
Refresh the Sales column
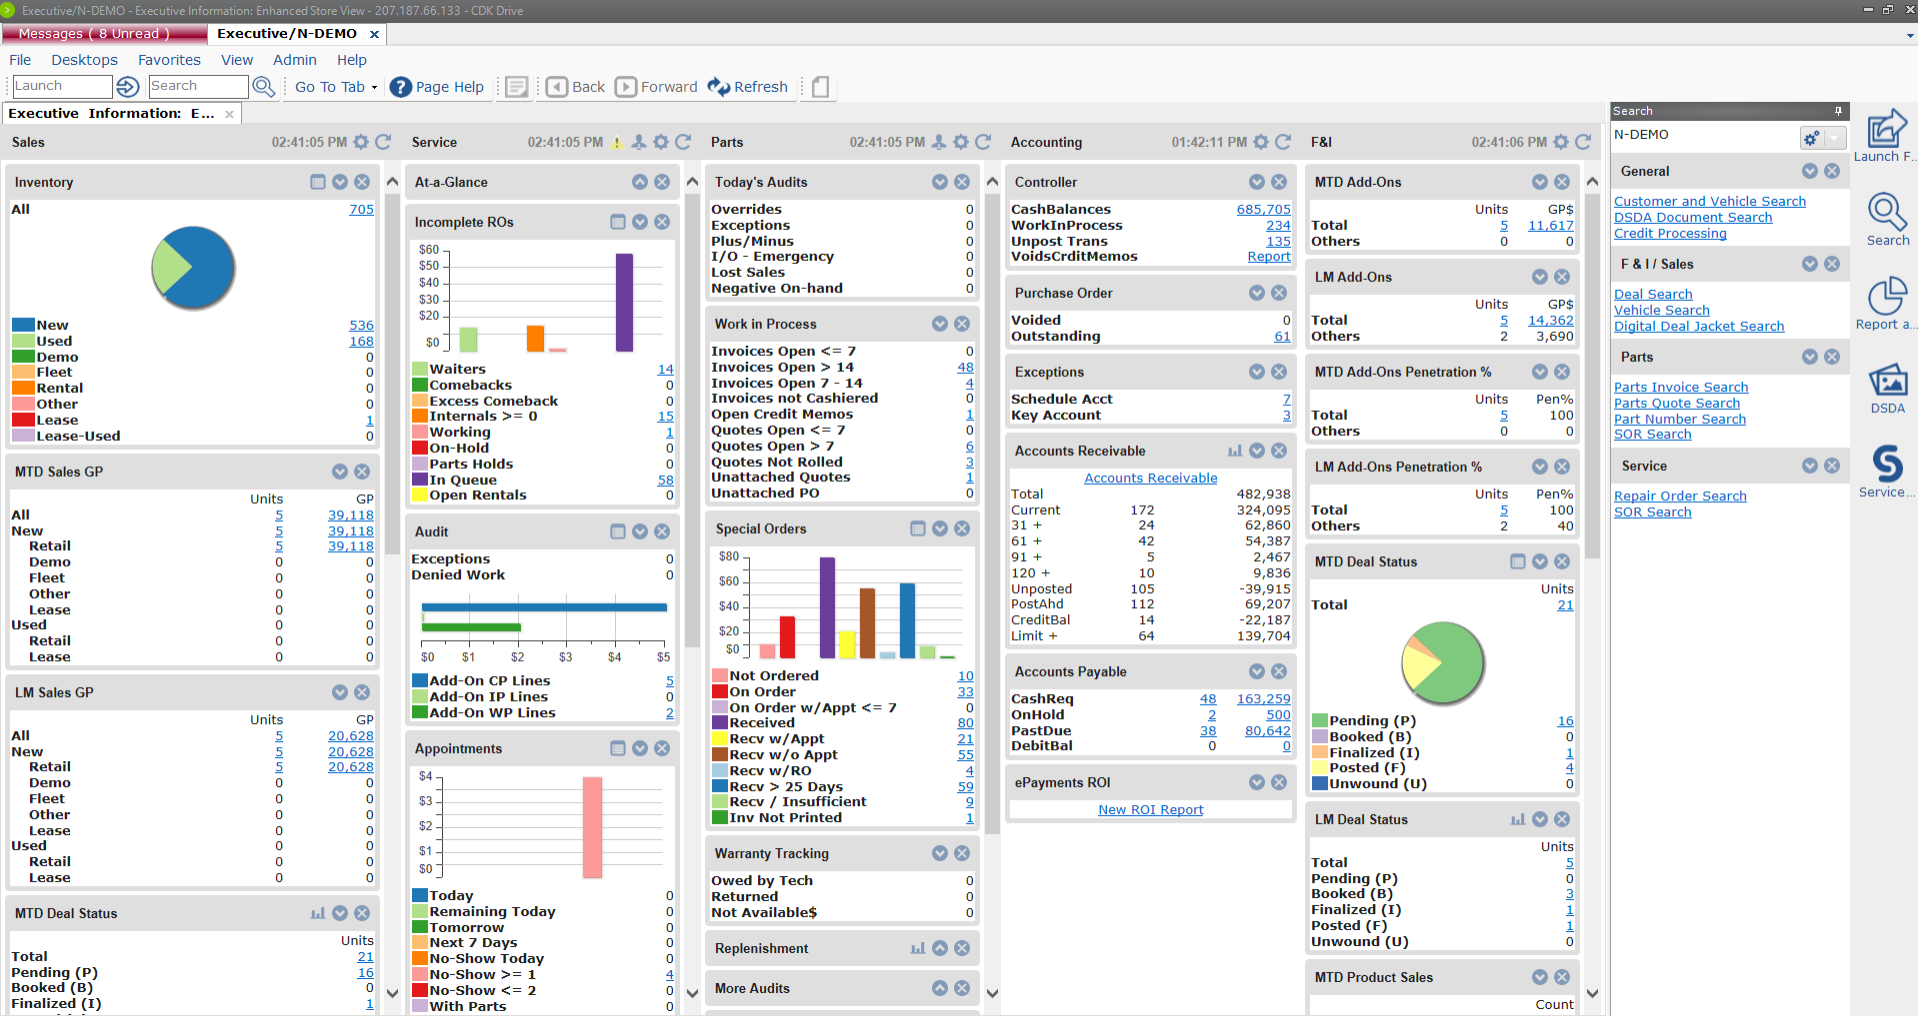coord(383,142)
